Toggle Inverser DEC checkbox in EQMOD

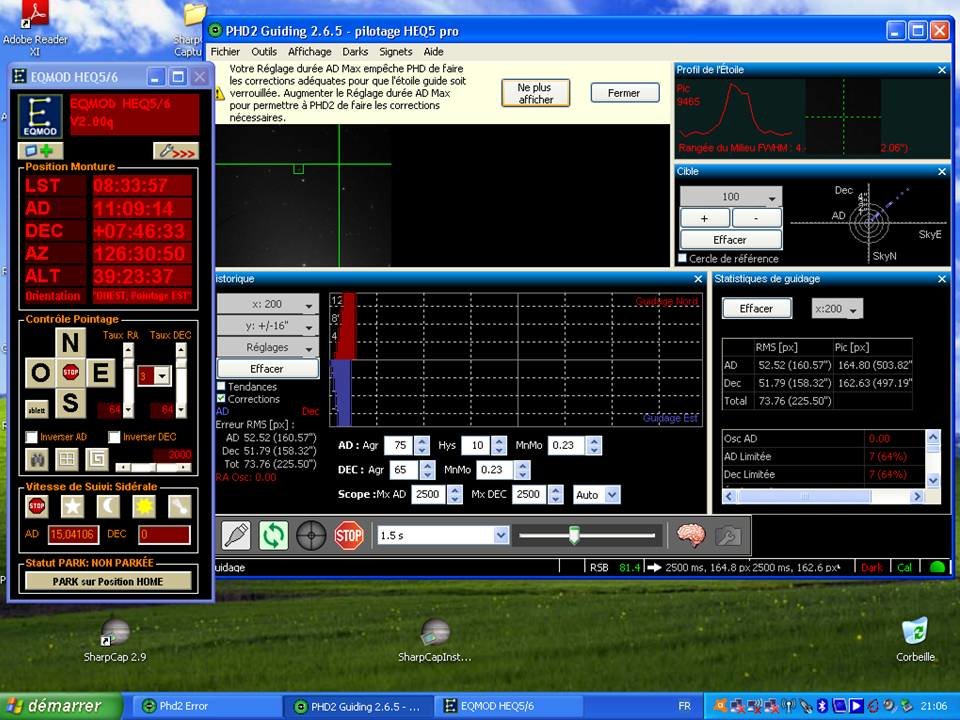click(x=114, y=437)
